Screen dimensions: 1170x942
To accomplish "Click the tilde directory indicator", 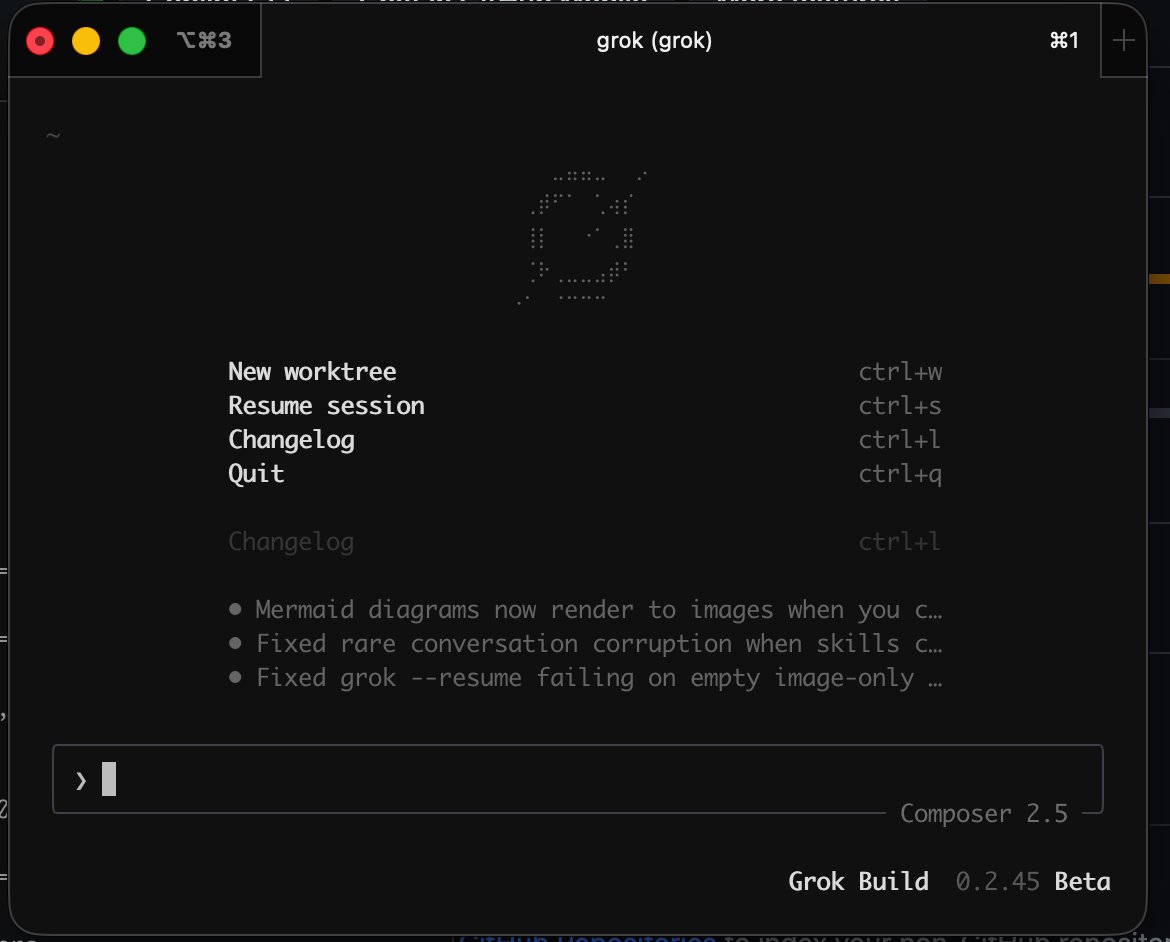I will tap(53, 135).
